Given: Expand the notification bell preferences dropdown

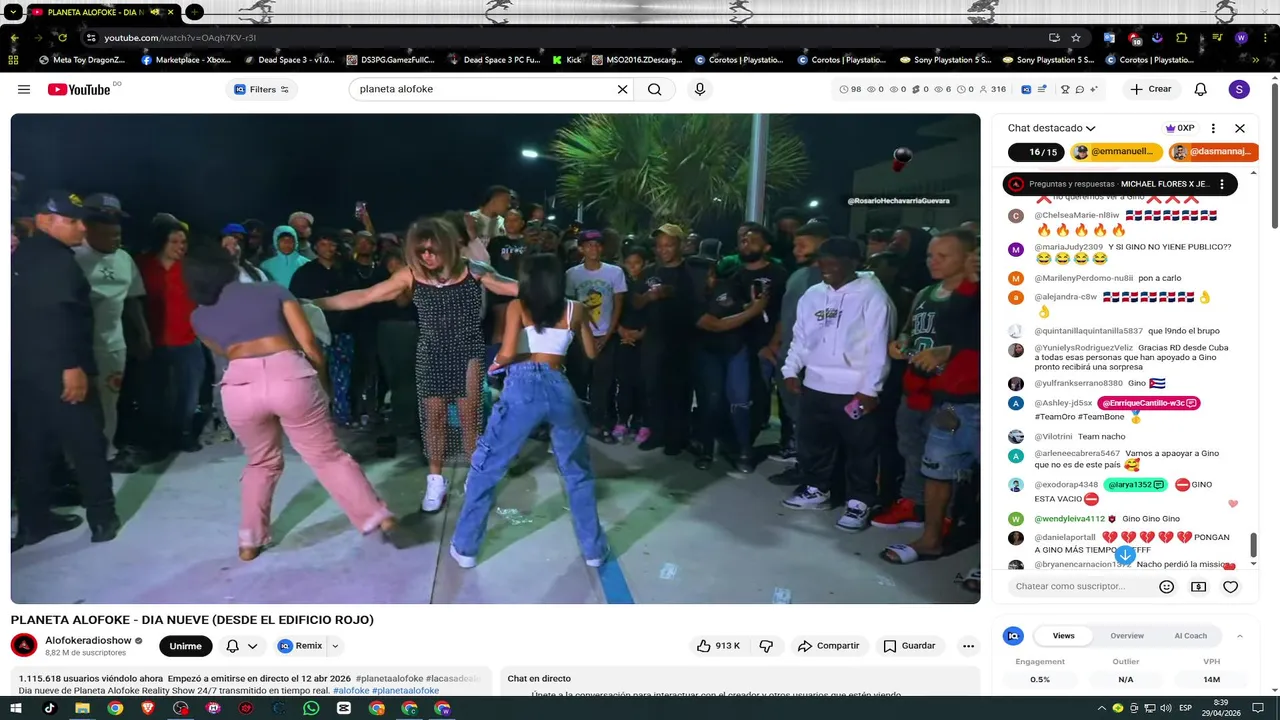Looking at the screenshot, I should (x=253, y=646).
